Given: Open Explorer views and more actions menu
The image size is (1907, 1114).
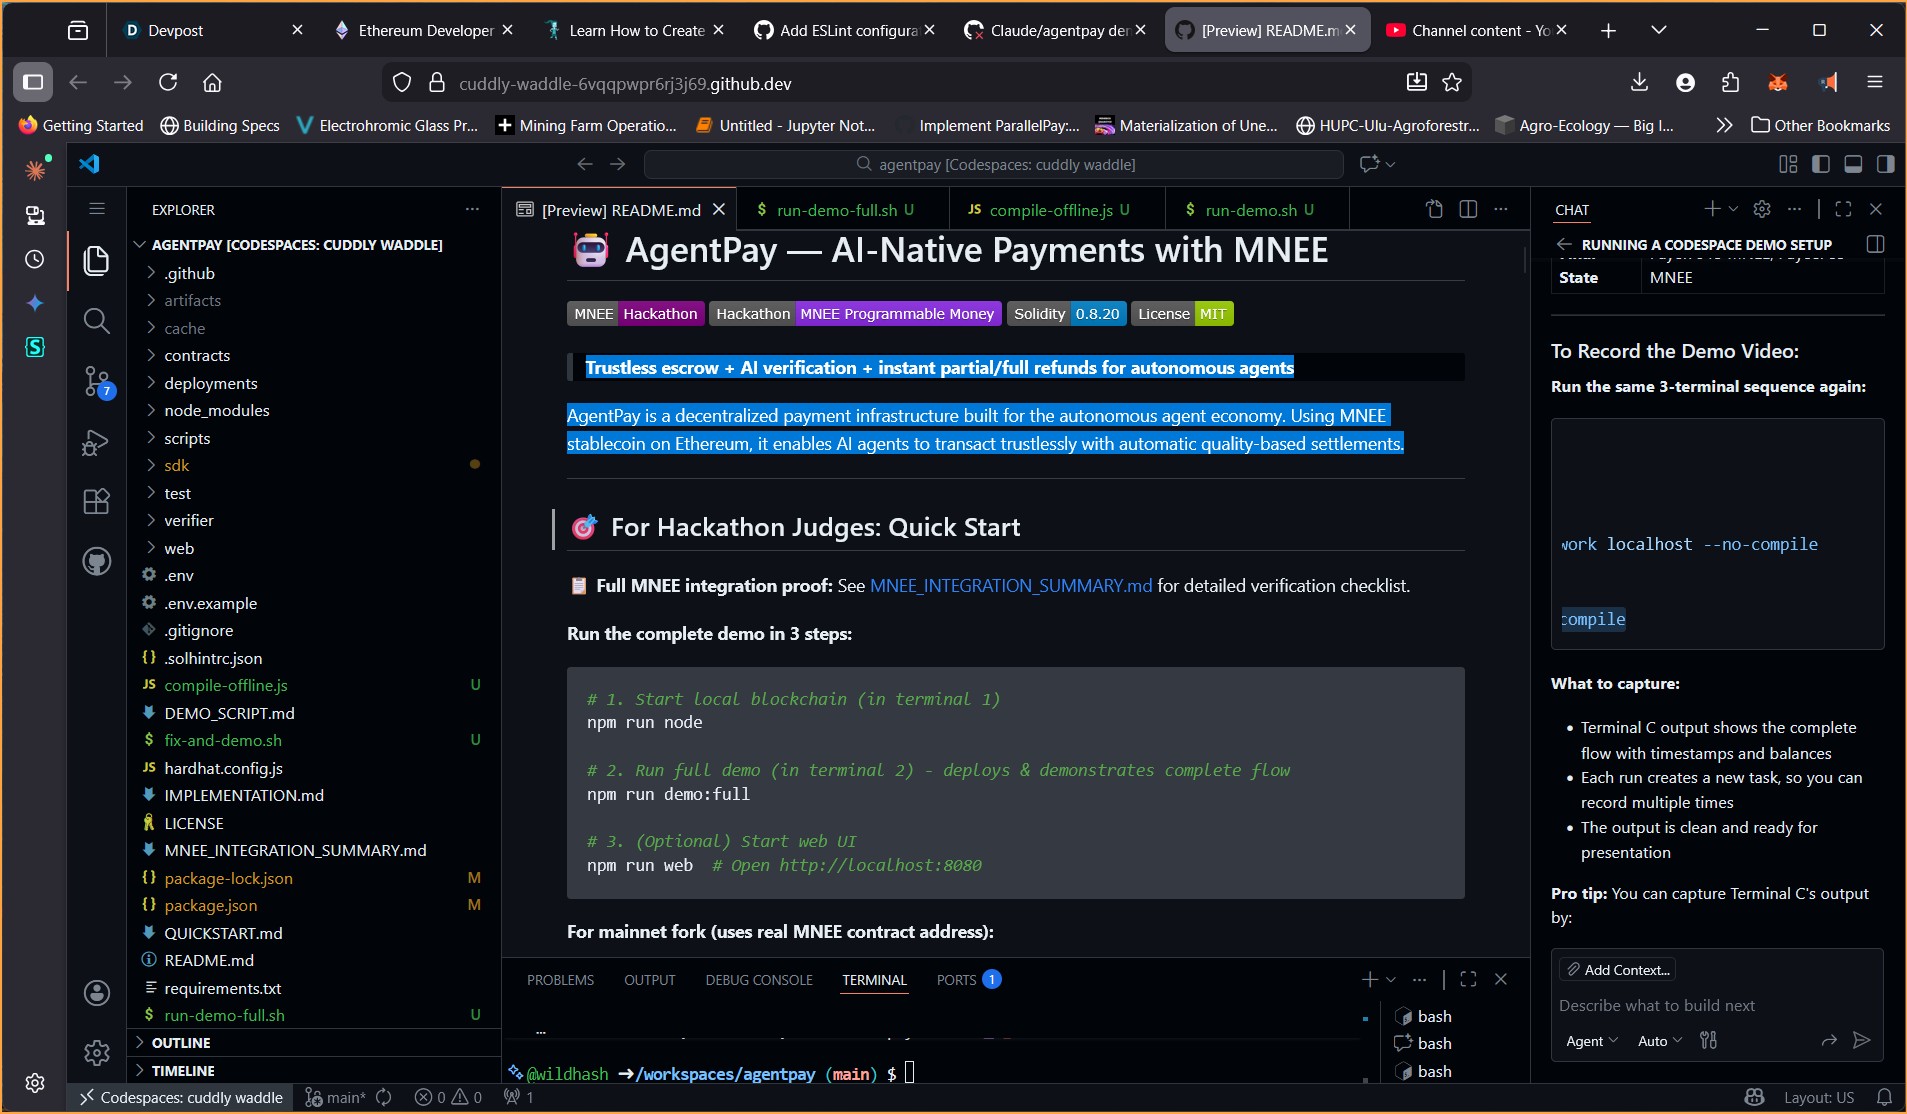Looking at the screenshot, I should click(472, 209).
